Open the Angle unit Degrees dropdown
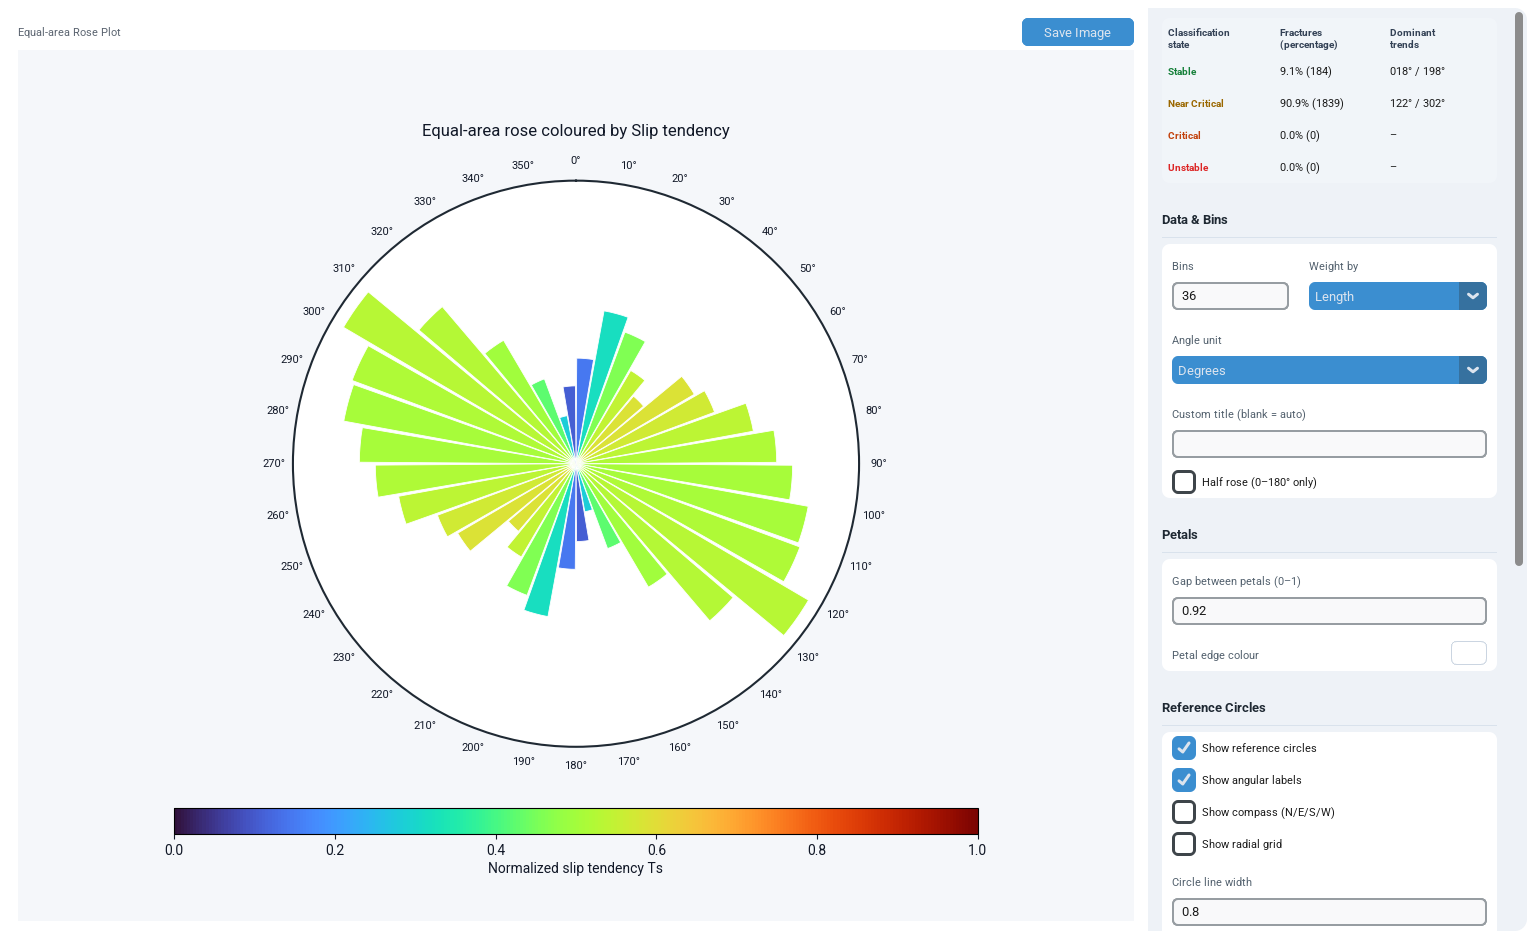The width and height of the screenshot is (1535, 939). pyautogui.click(x=1329, y=370)
